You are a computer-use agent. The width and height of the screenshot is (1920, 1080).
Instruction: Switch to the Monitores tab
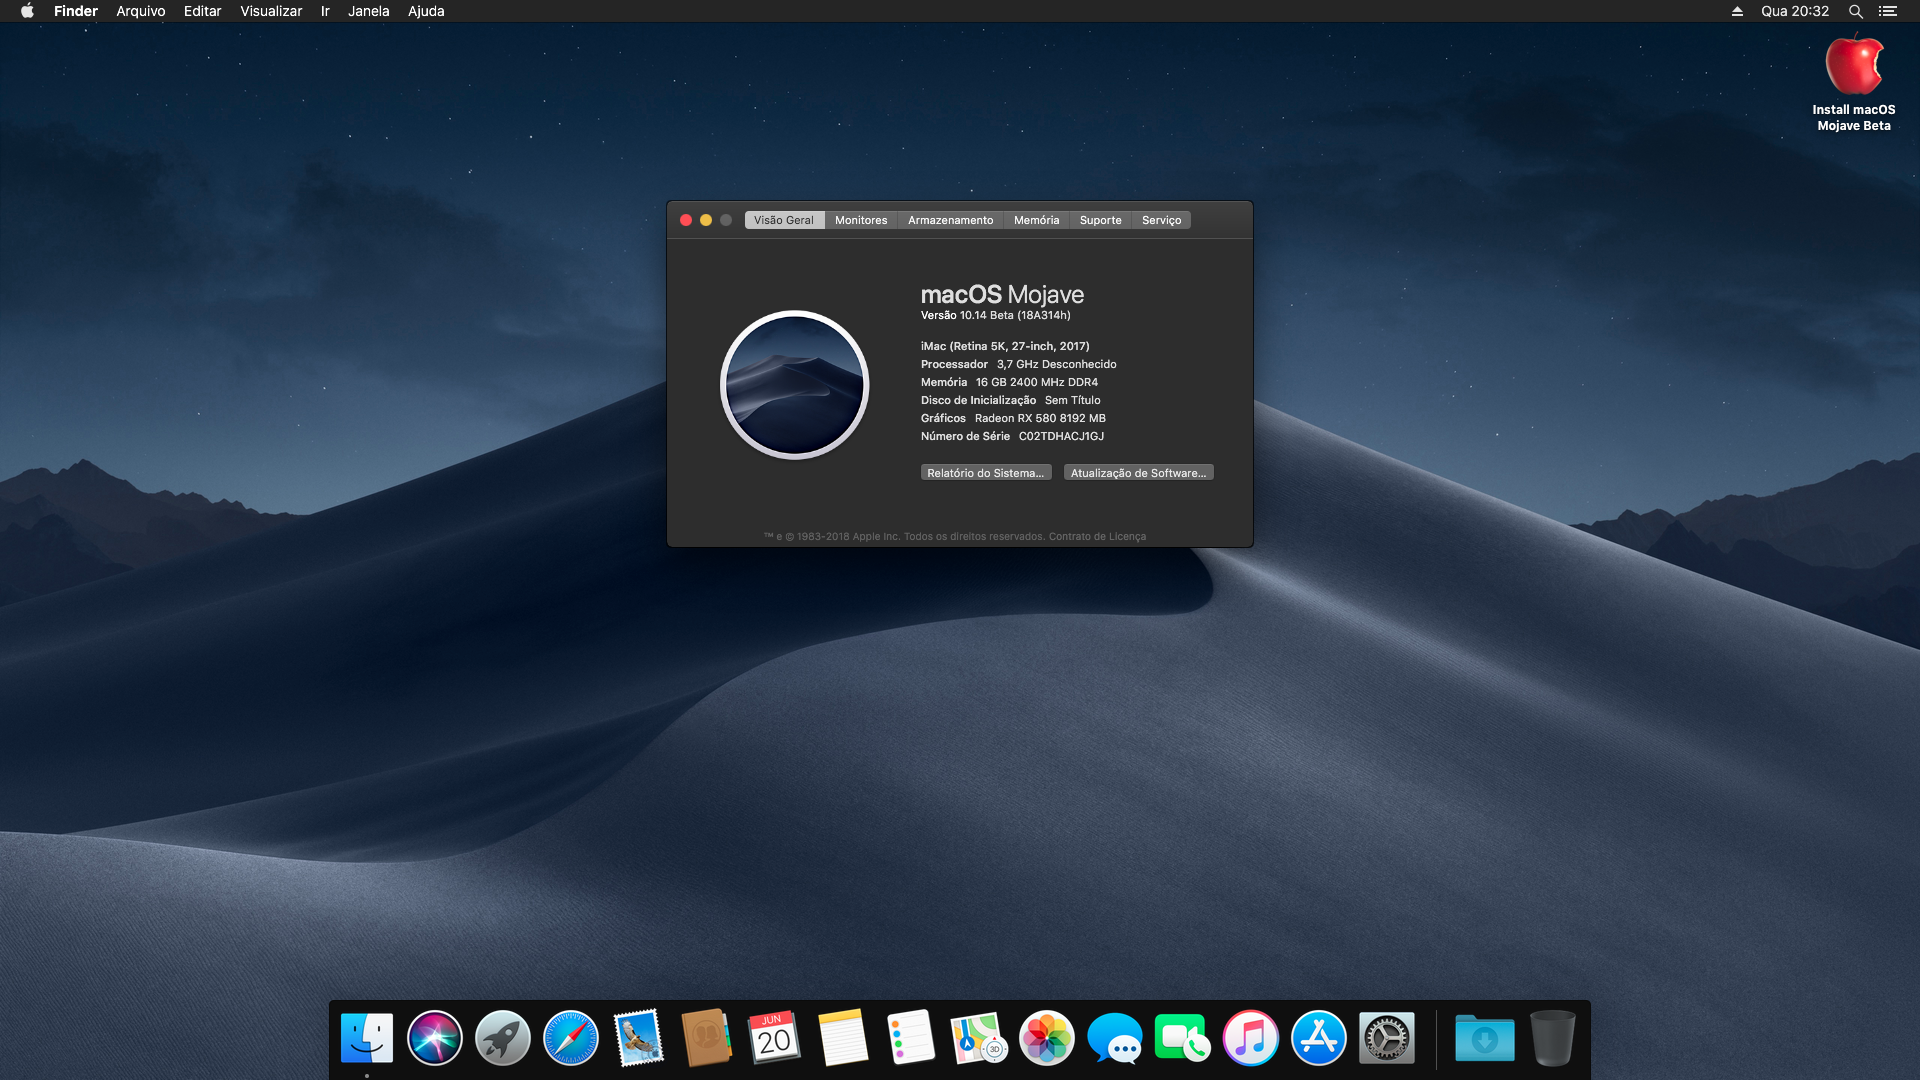861,220
